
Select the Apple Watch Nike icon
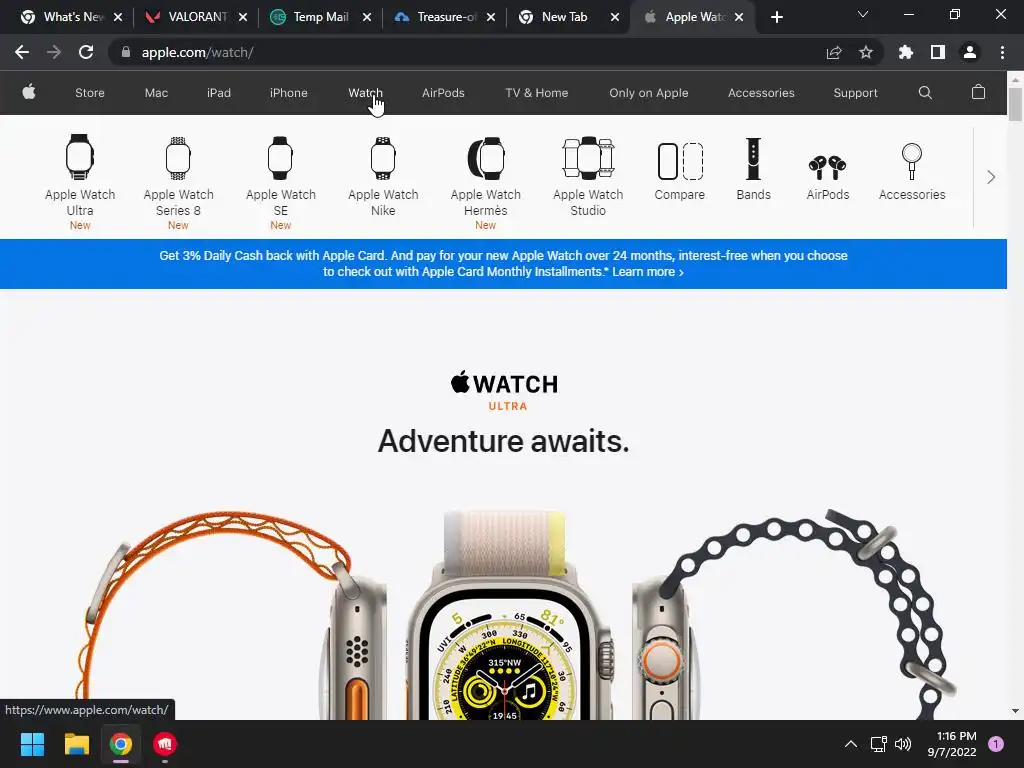(x=383, y=157)
